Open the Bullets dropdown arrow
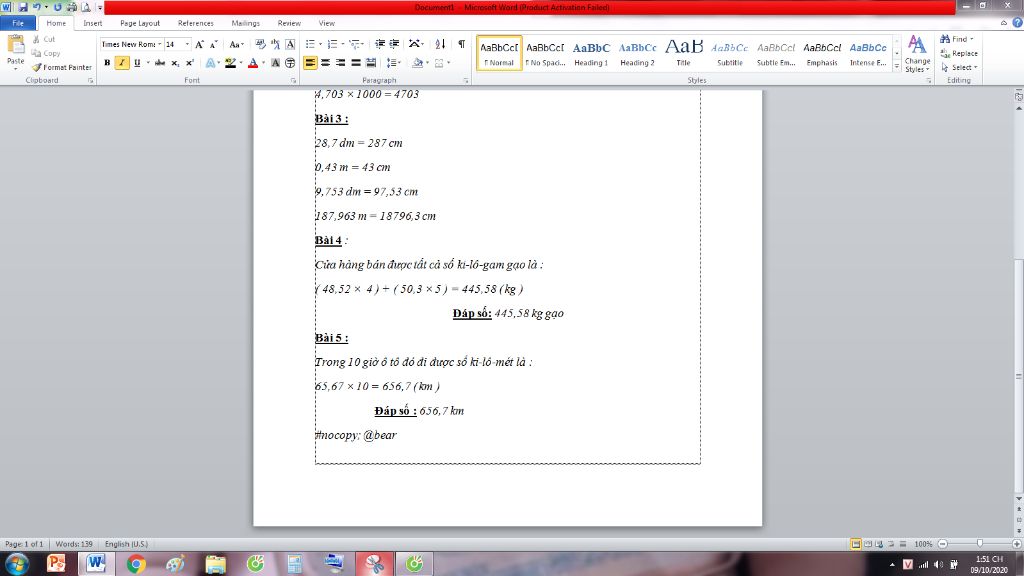 (x=320, y=44)
